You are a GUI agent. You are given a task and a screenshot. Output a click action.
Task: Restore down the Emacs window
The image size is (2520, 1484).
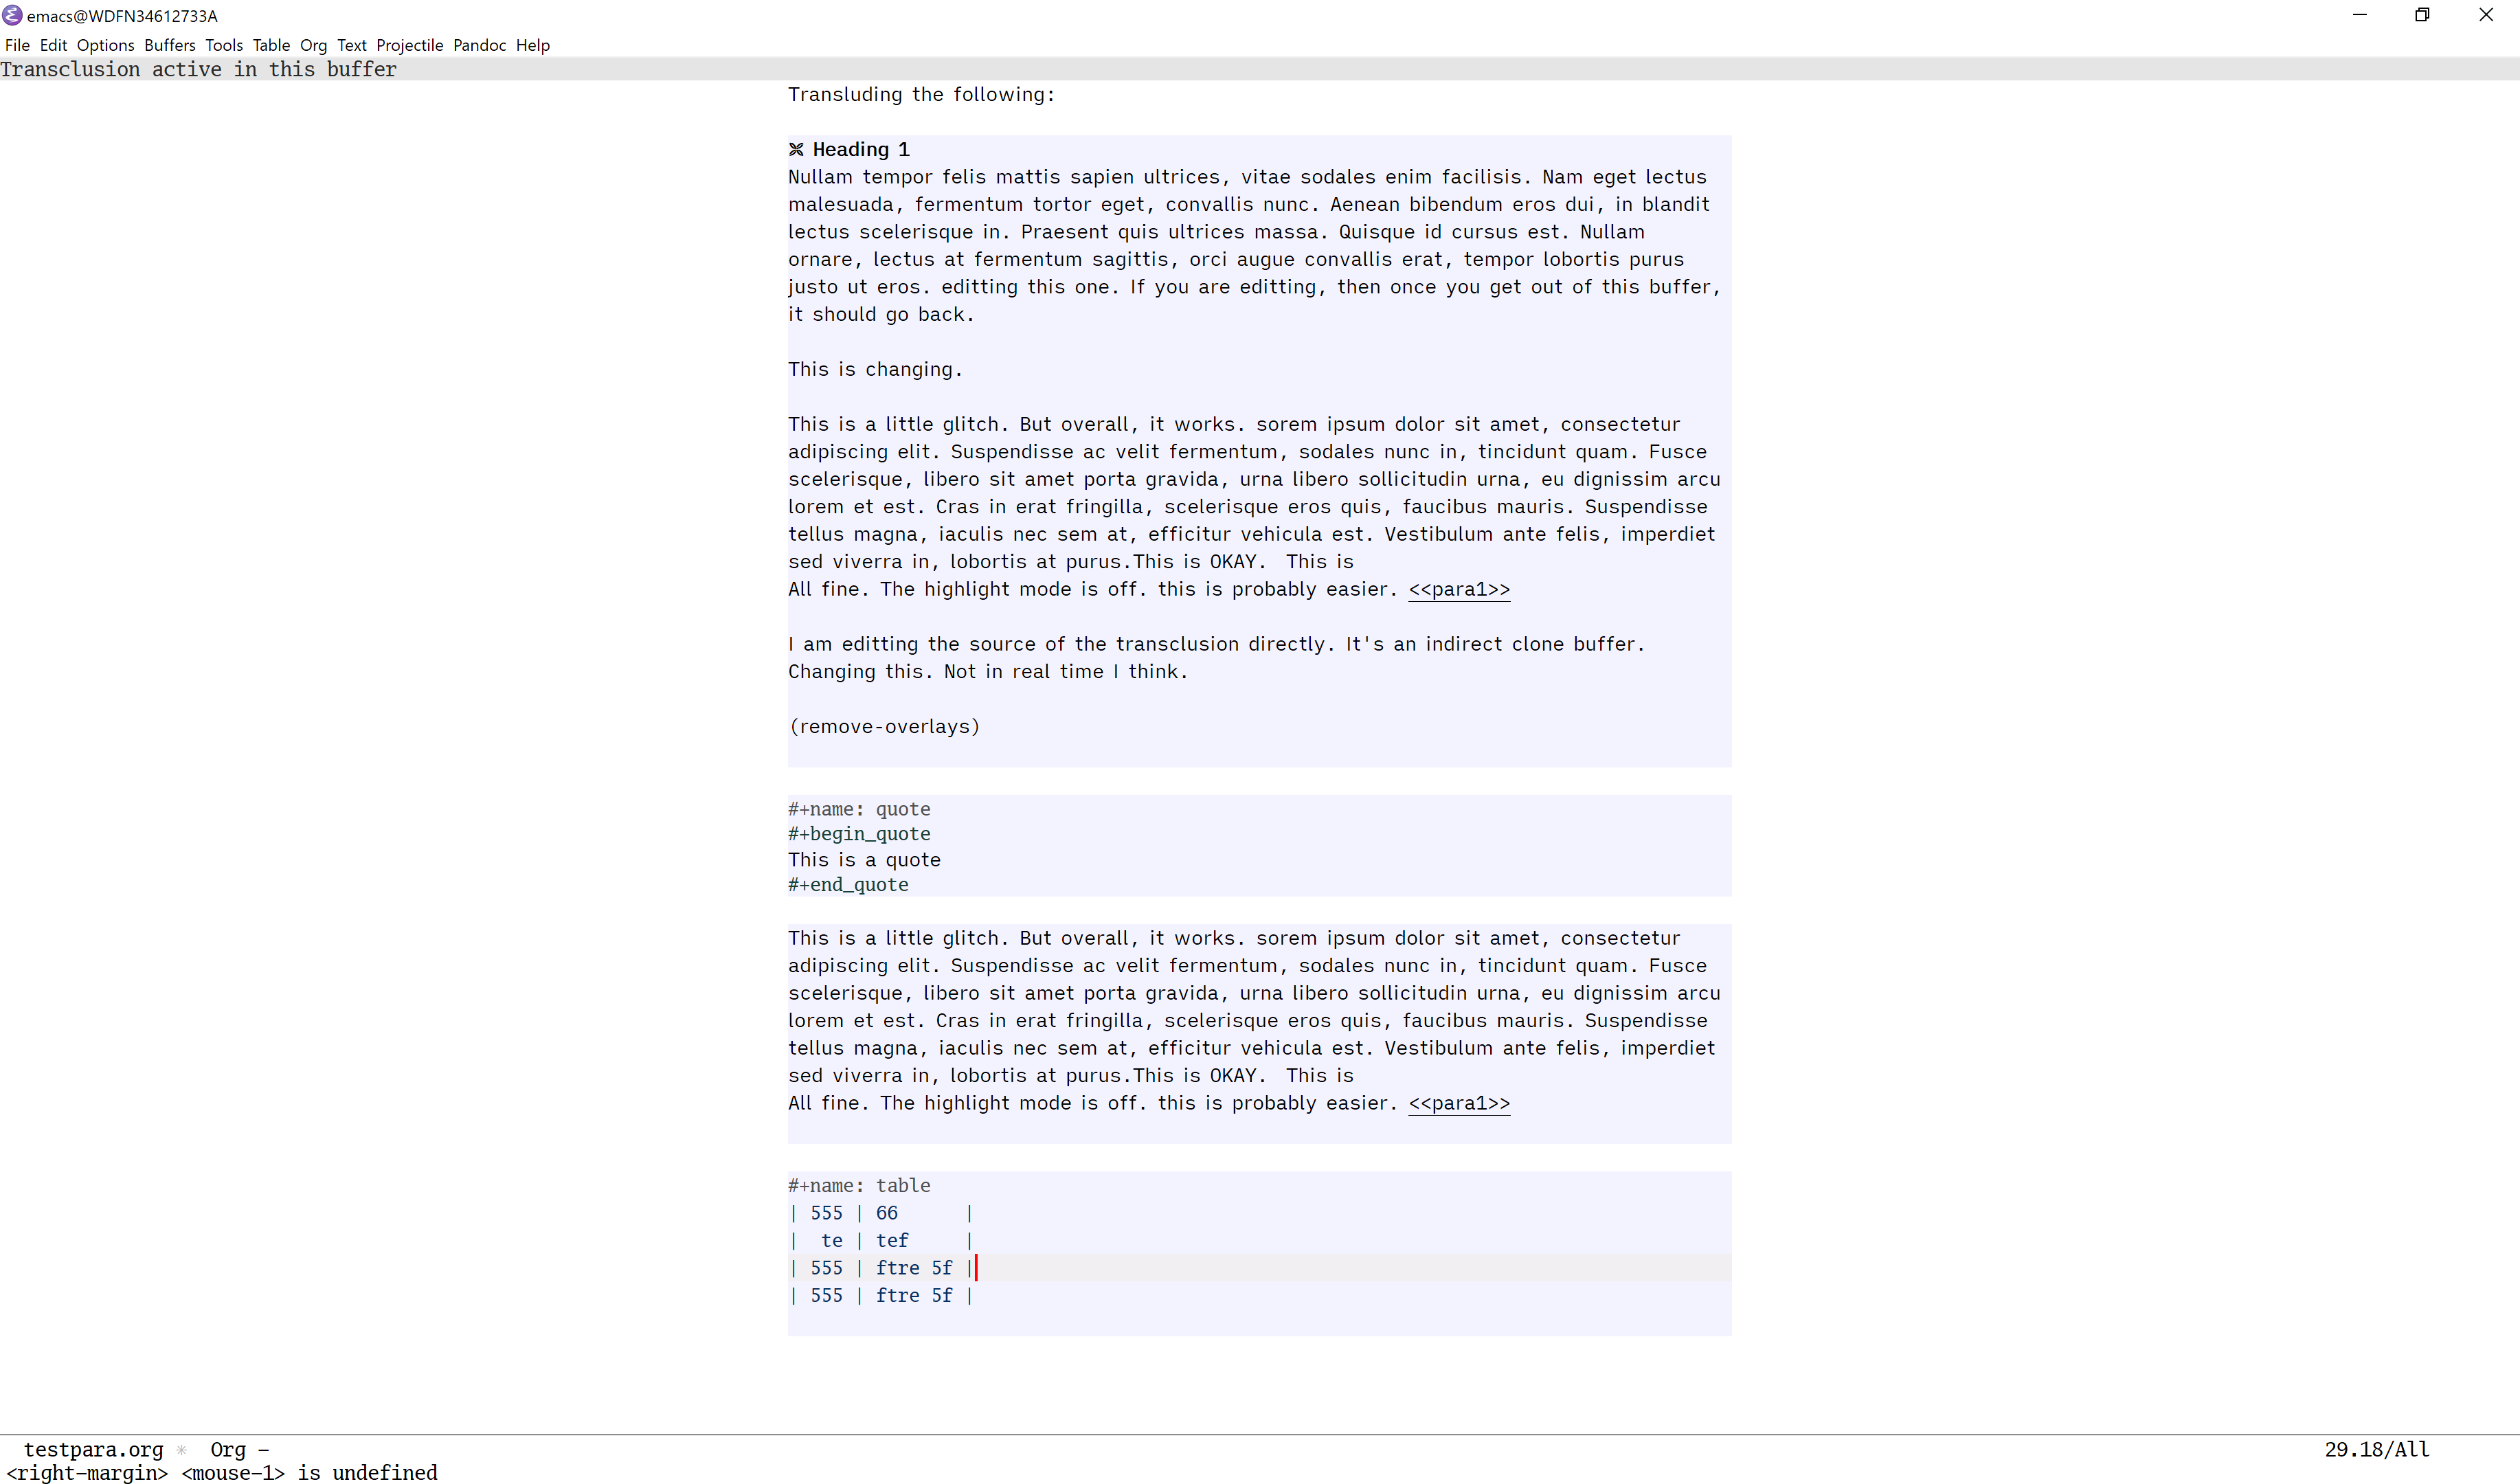2422,15
